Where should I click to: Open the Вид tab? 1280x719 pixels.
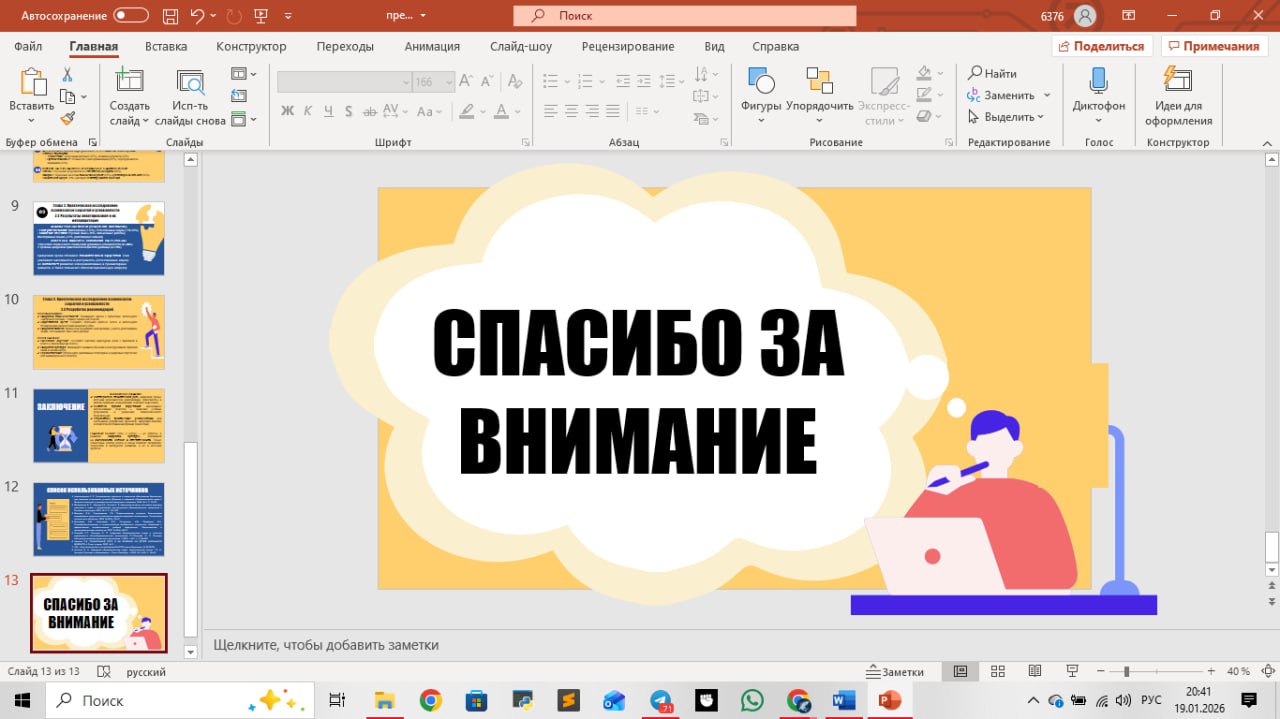tap(714, 46)
